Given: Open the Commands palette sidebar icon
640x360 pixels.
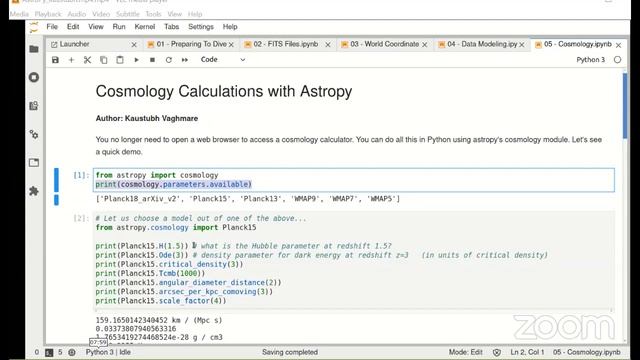Looking at the screenshot, I should pyautogui.click(x=34, y=106).
